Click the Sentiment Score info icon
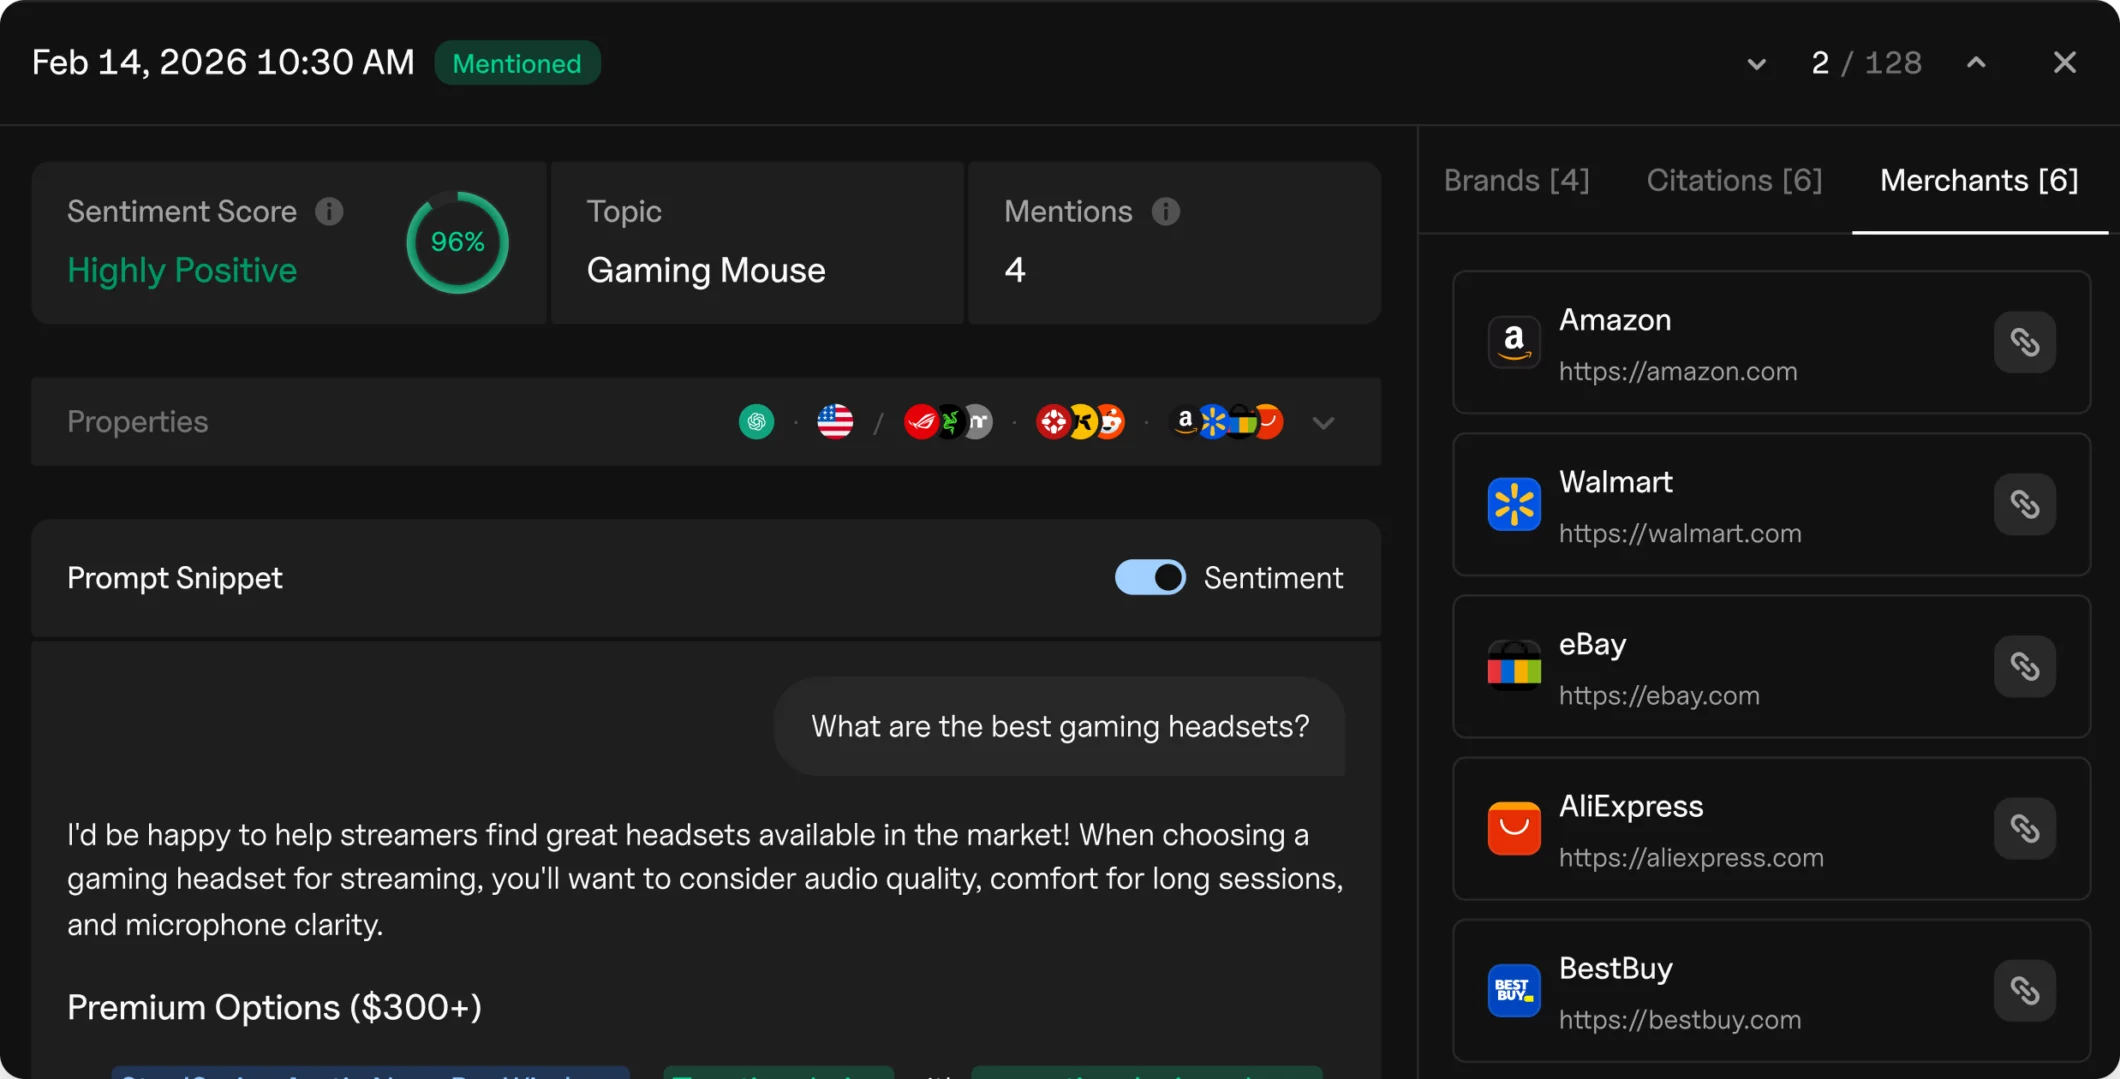2120x1079 pixels. pos(329,212)
